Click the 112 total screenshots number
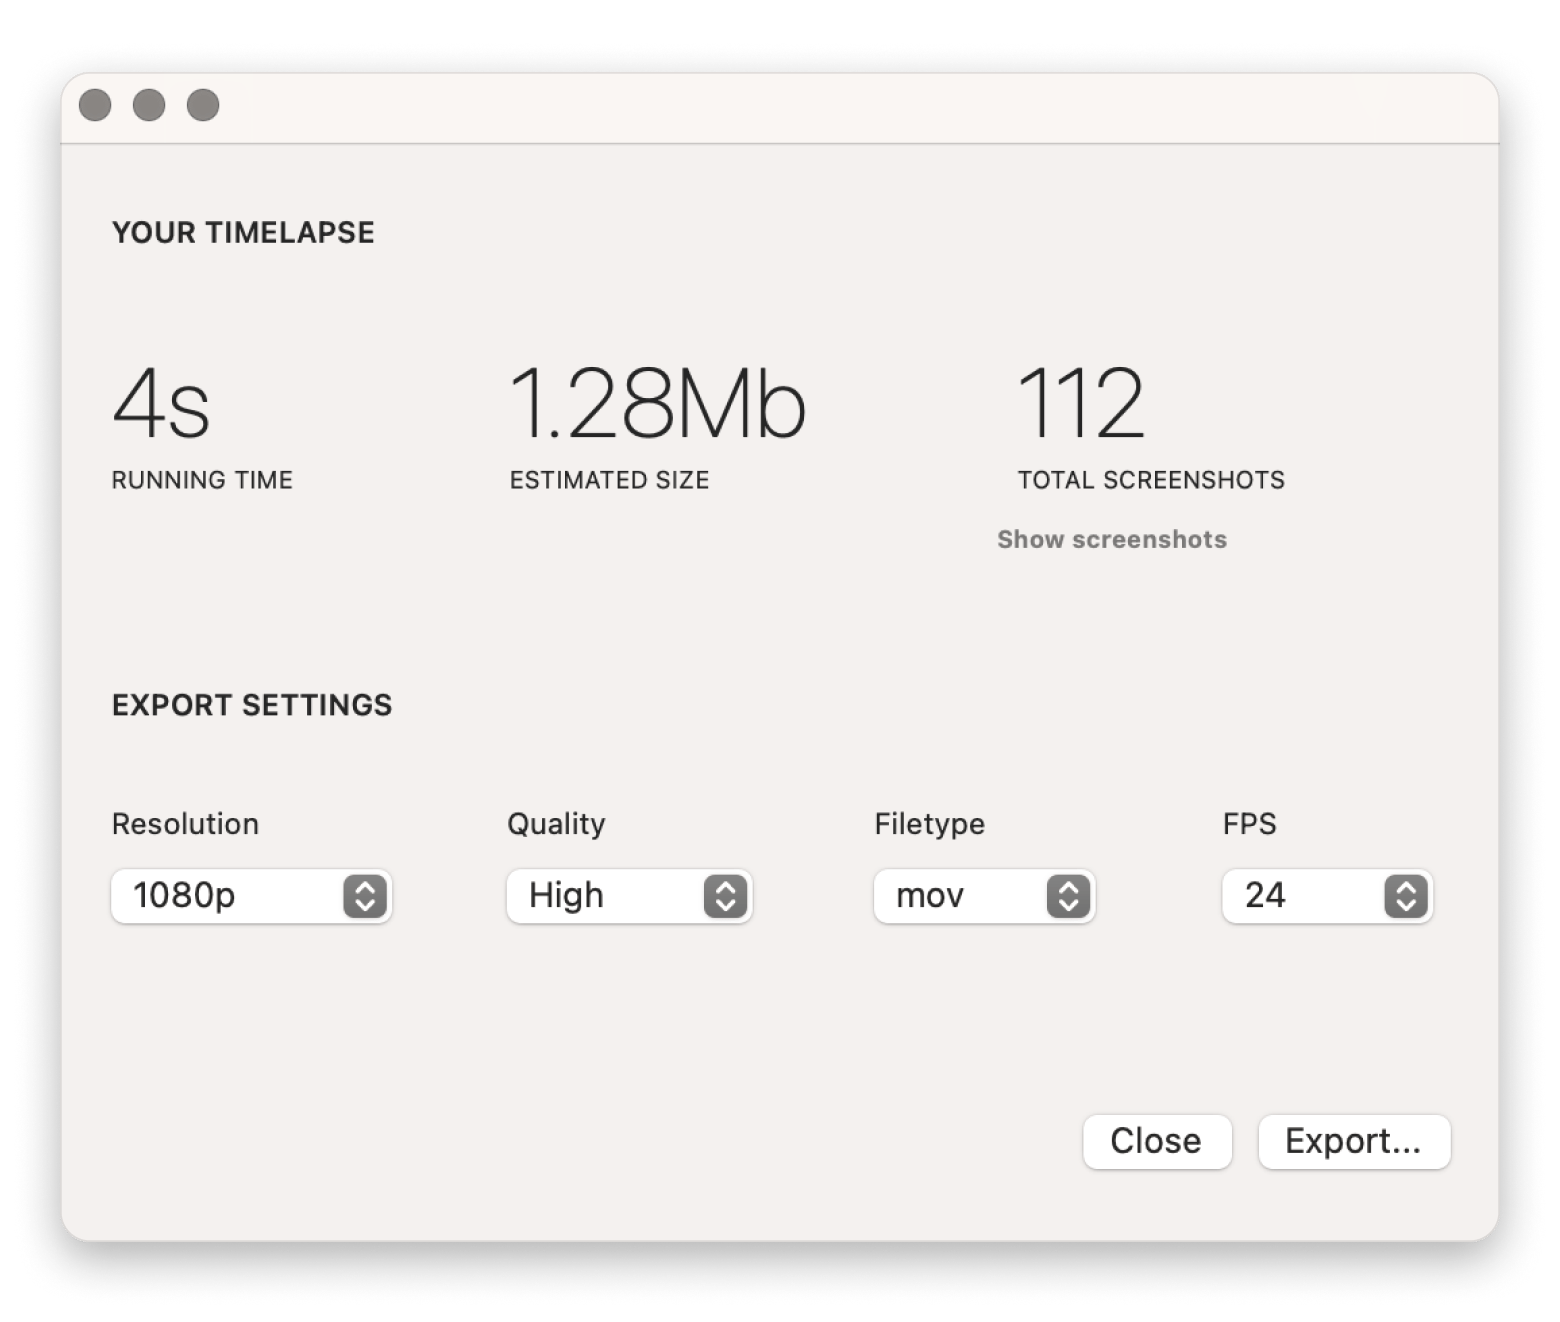This screenshot has height=1322, width=1560. 1080,404
